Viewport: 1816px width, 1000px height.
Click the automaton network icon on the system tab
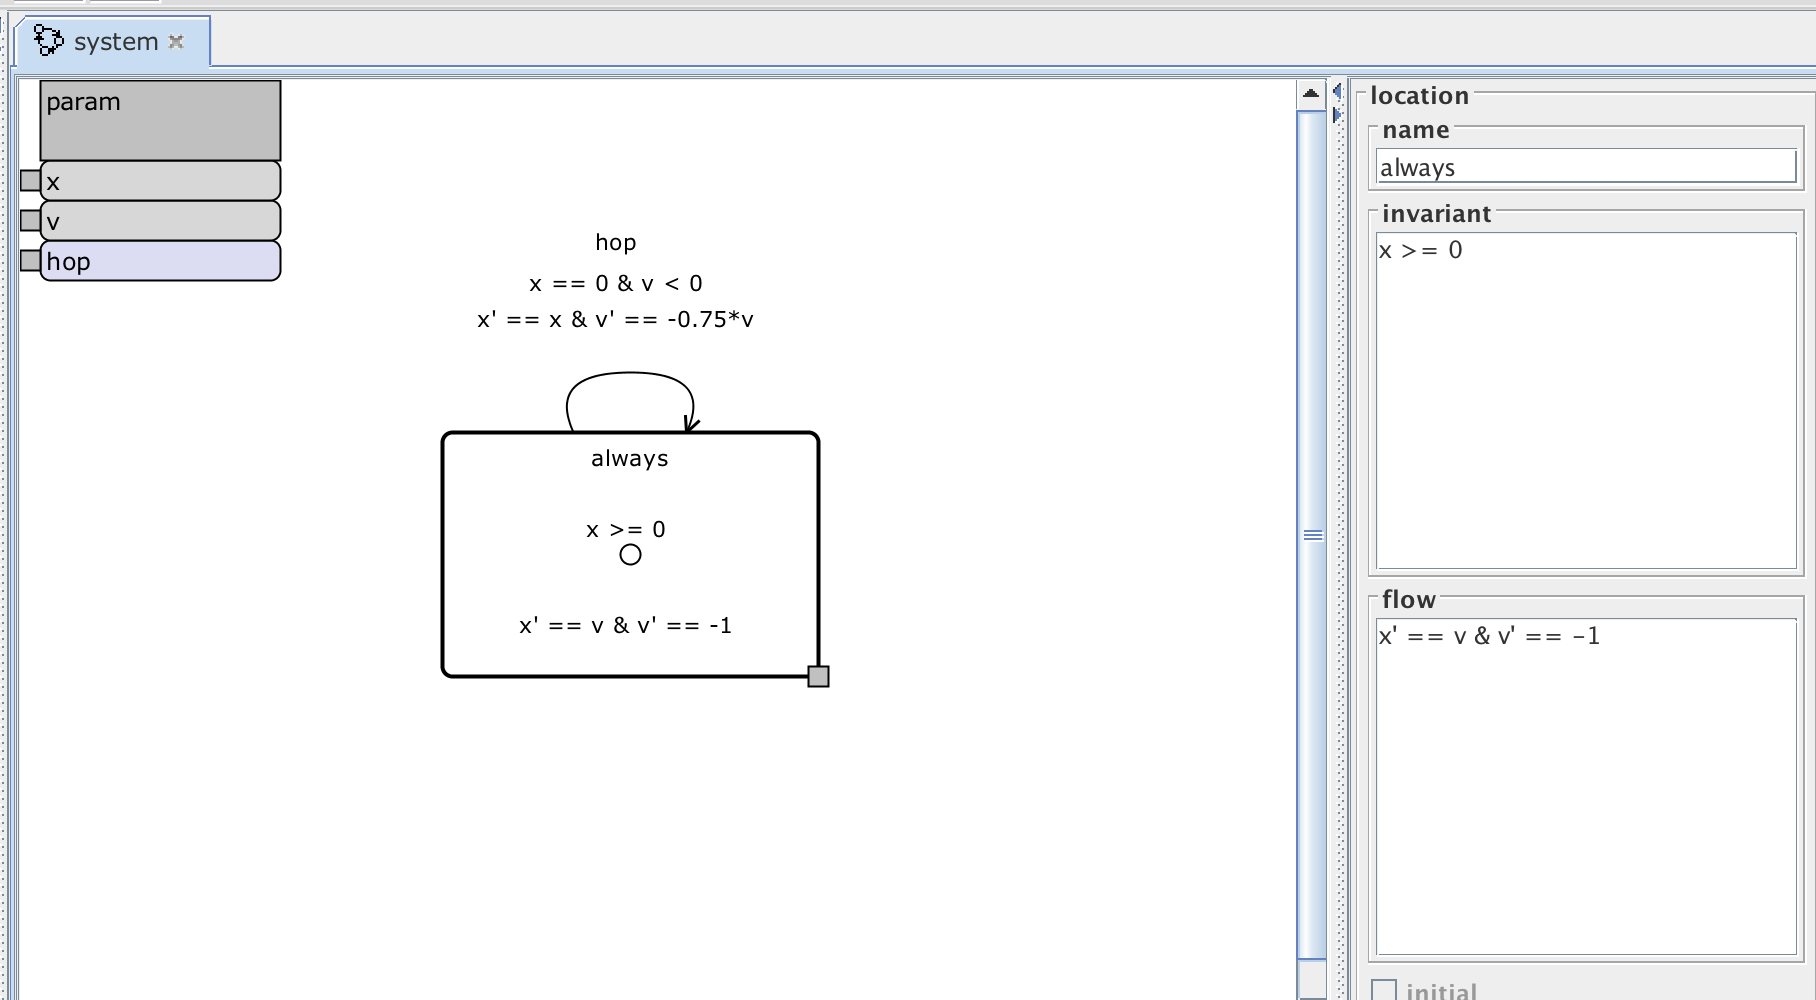point(47,41)
